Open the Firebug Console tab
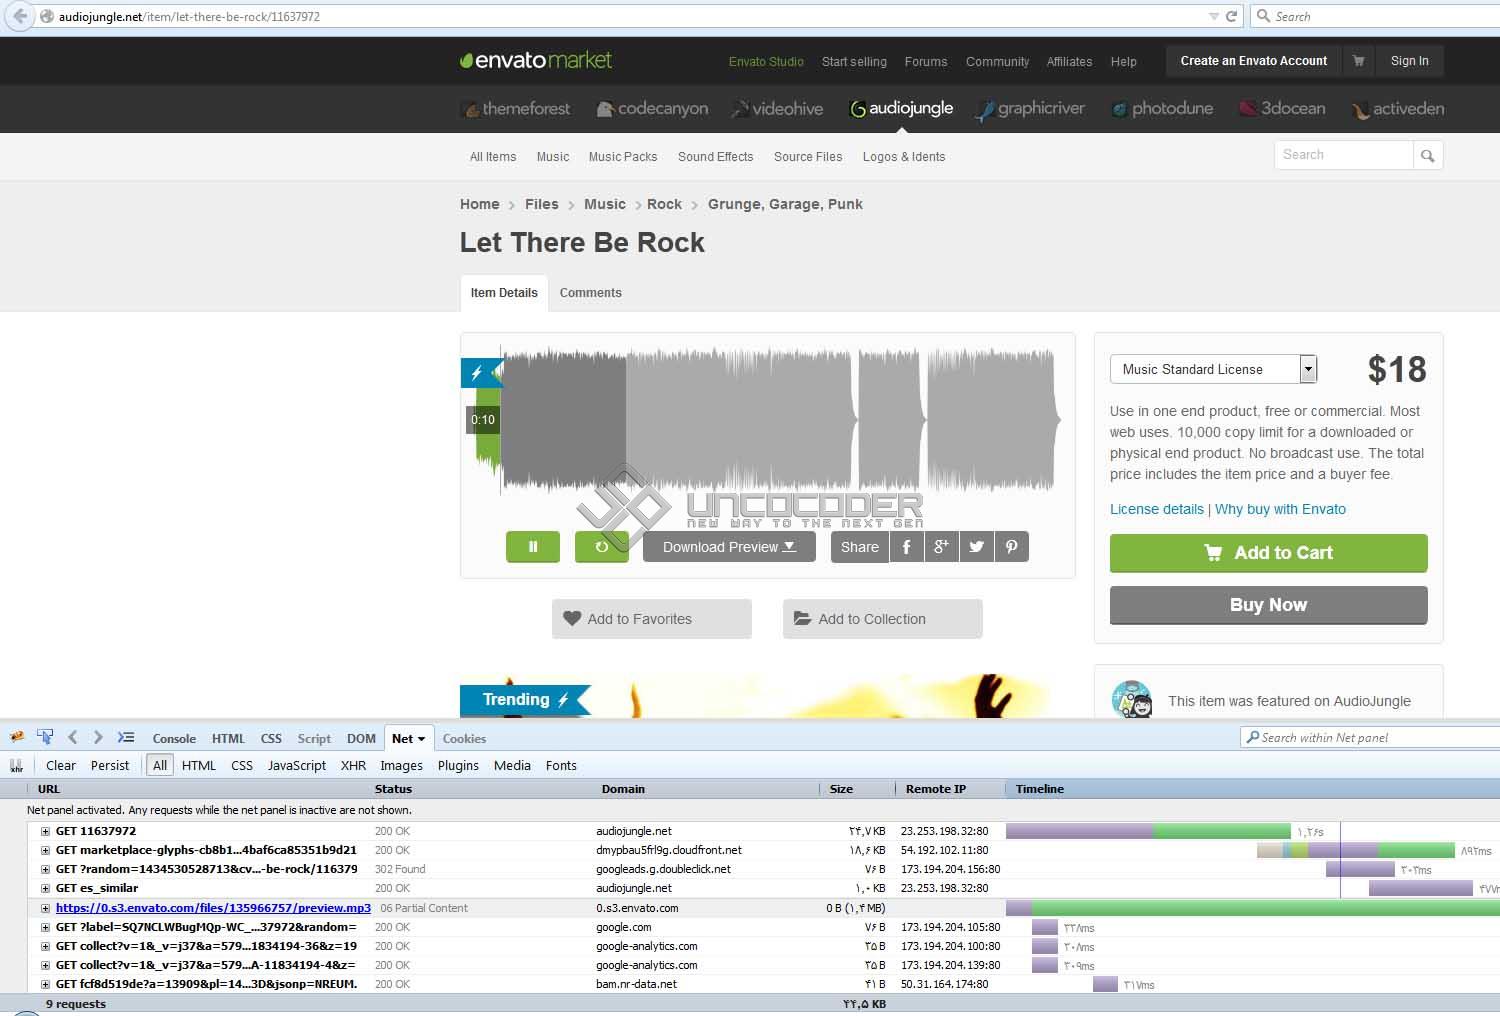The image size is (1500, 1016). (x=174, y=739)
